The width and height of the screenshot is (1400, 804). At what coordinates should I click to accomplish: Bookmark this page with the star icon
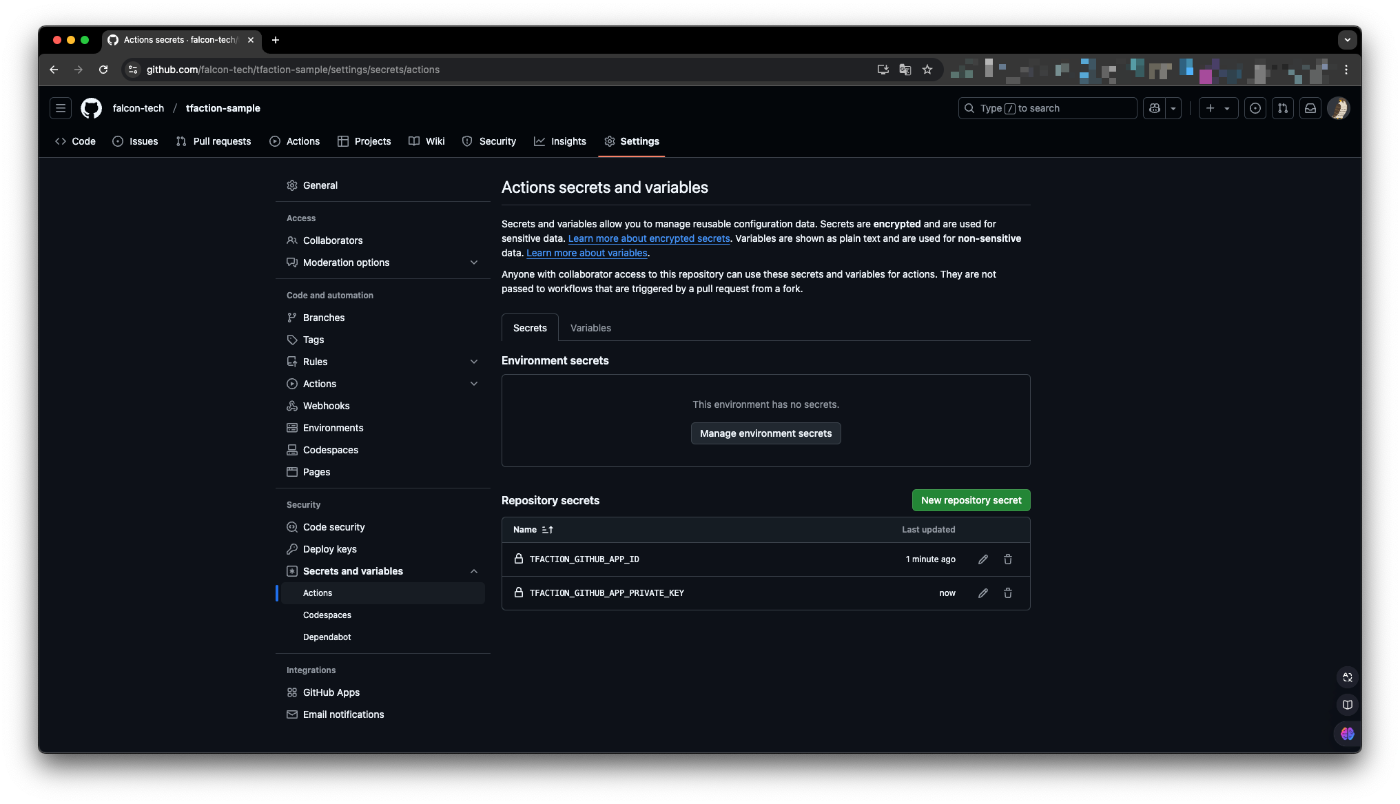(x=927, y=70)
